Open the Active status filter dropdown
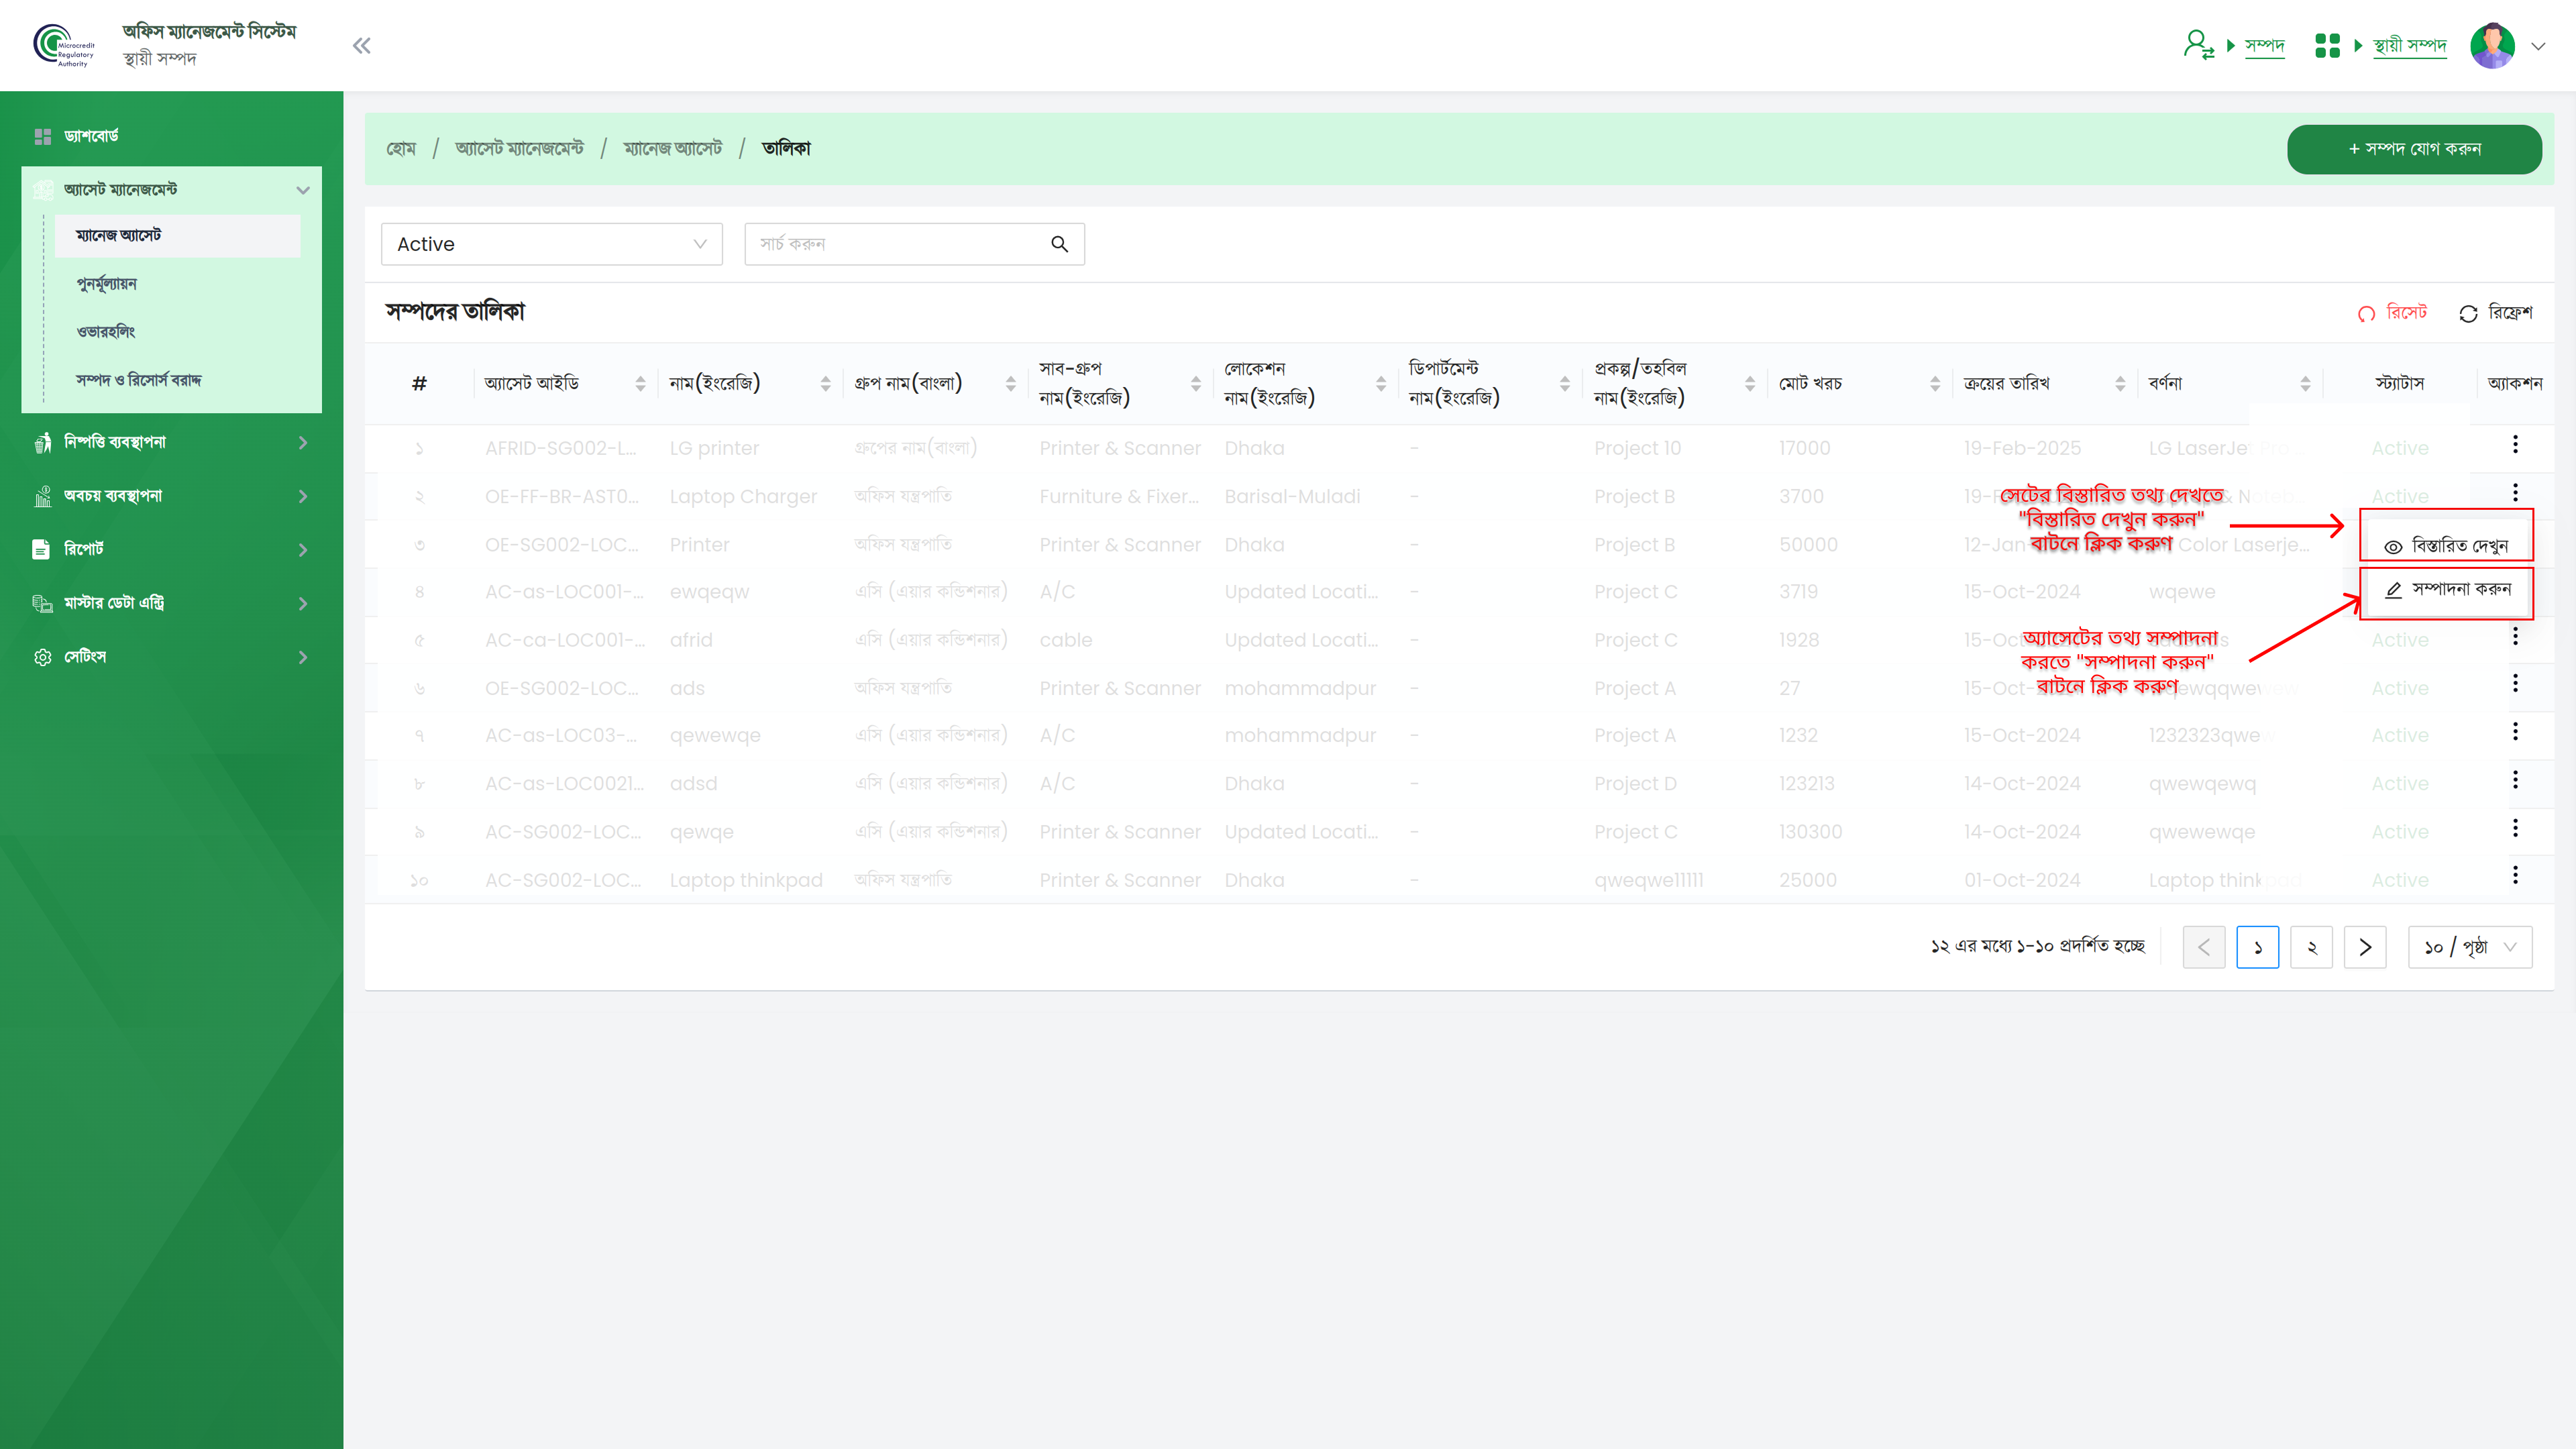Viewport: 2576px width, 1449px height. [x=551, y=244]
